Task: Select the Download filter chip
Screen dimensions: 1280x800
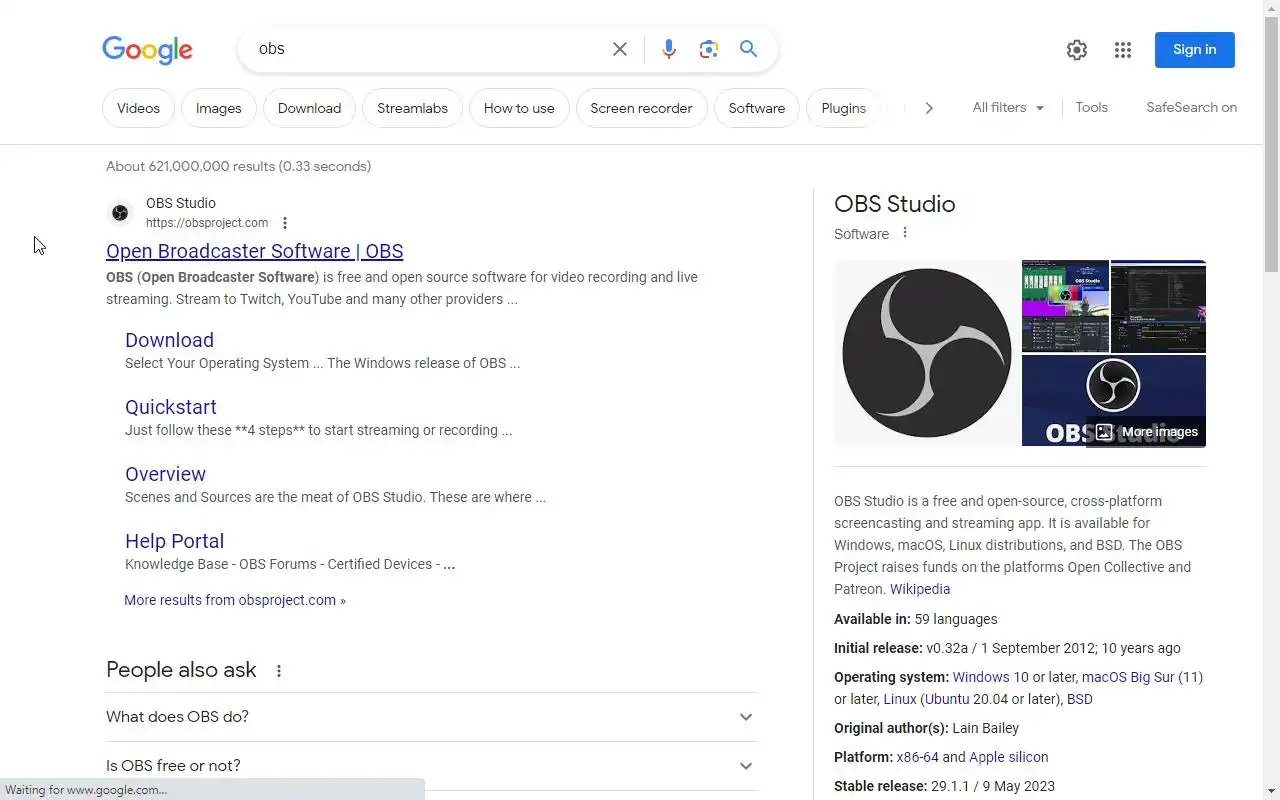Action: [x=309, y=108]
